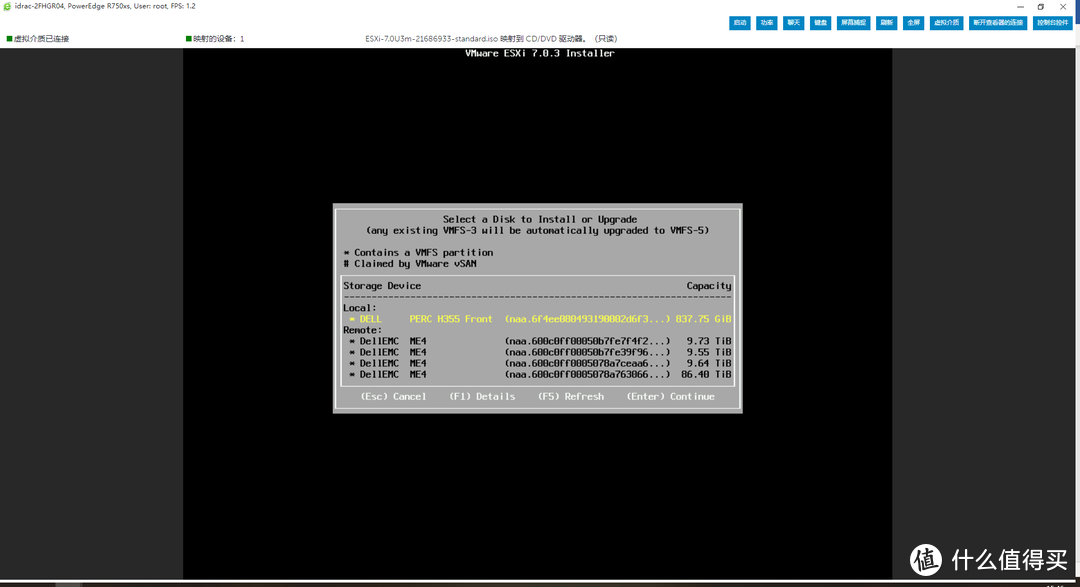Viewport: 1080px width, 587px height.
Task: Click the Storage Device column header
Action: [382, 285]
